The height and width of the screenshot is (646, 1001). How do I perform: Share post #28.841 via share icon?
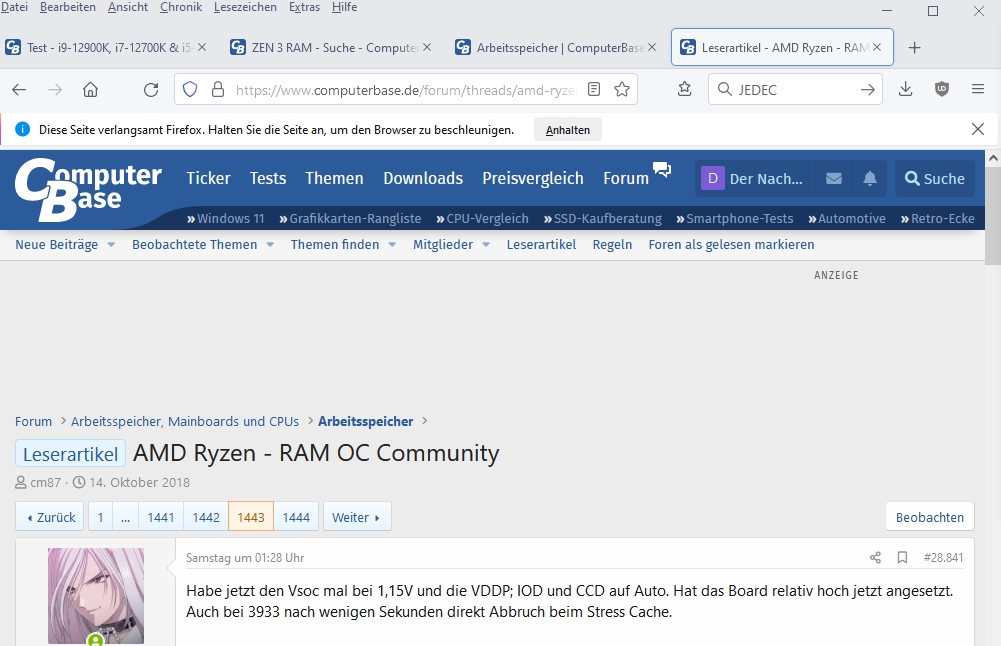[x=875, y=557]
